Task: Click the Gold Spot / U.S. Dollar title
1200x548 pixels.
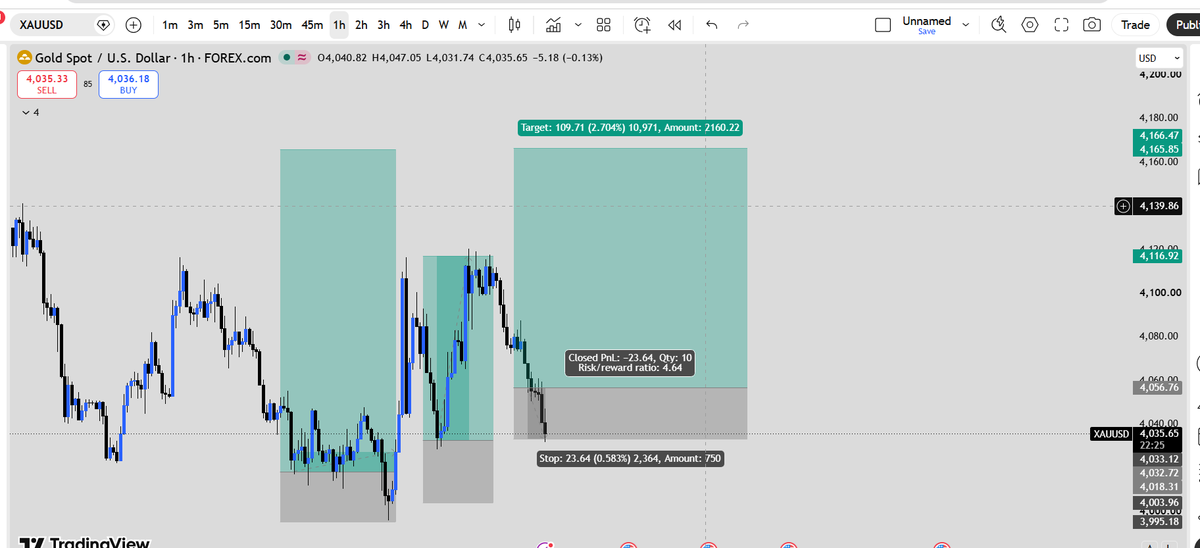Action: (153, 58)
